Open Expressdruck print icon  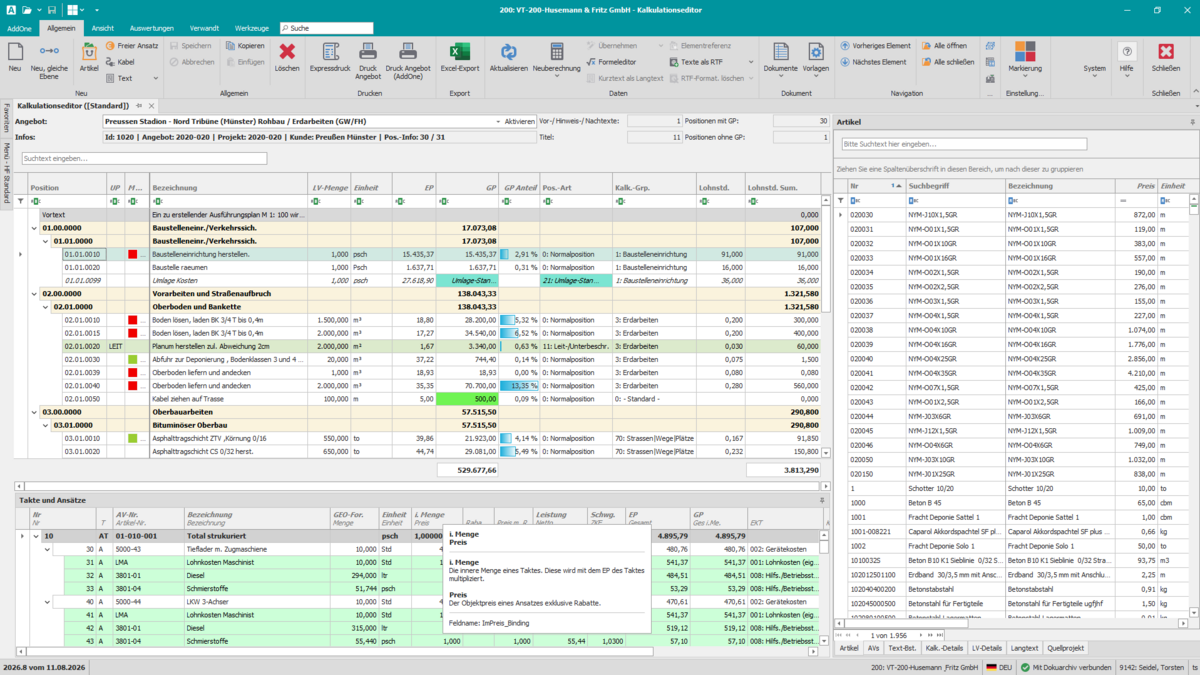click(x=331, y=52)
